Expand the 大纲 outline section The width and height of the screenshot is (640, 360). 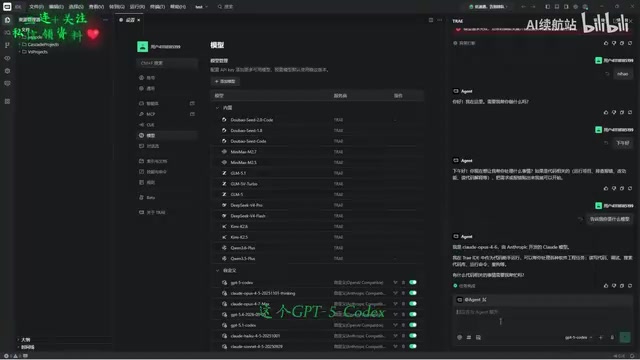coord(25,340)
